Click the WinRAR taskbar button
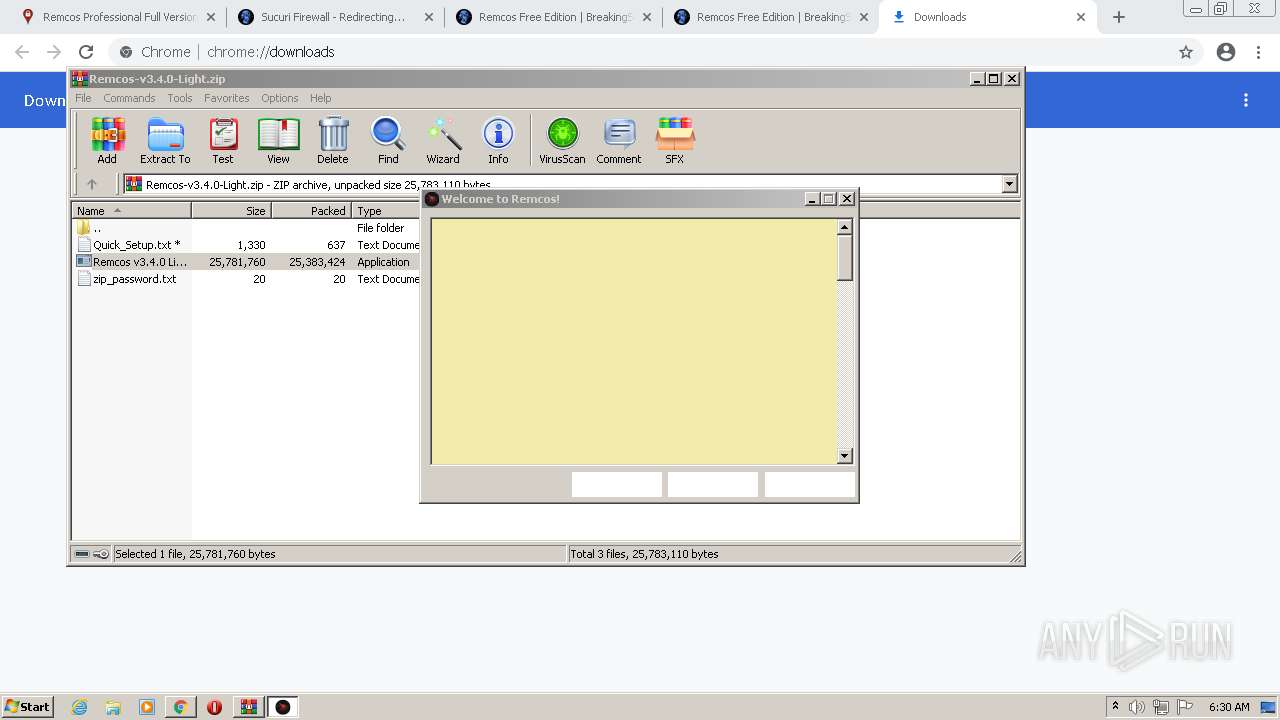This screenshot has width=1280, height=720. [x=248, y=707]
